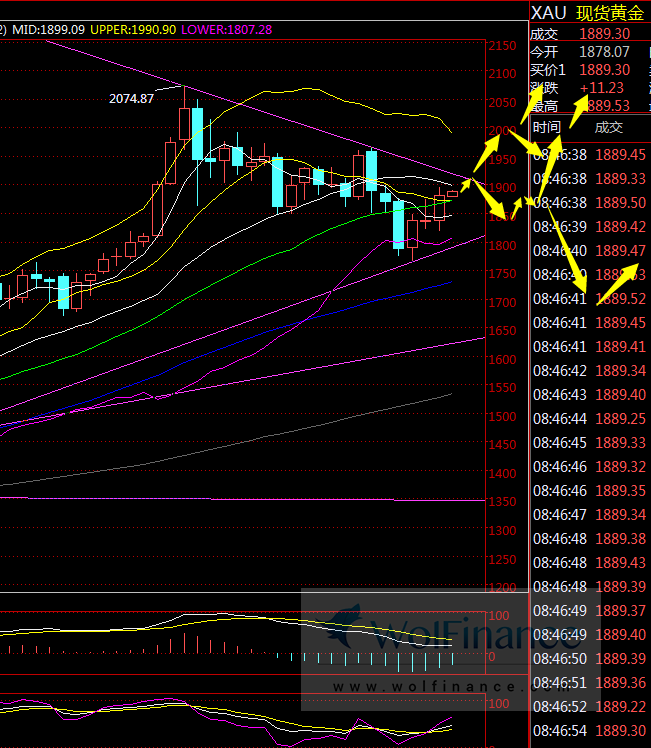Click the 1889.38 trade price
The image size is (651, 748).
[620, 539]
